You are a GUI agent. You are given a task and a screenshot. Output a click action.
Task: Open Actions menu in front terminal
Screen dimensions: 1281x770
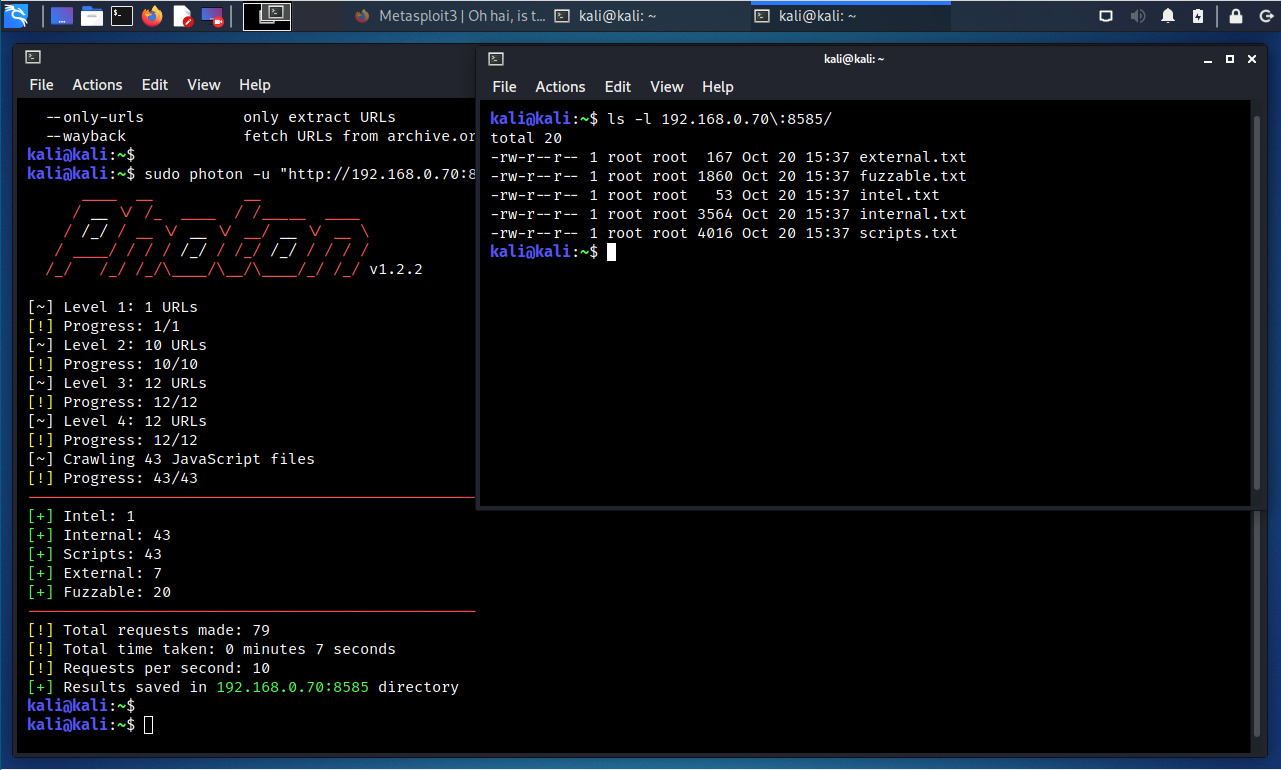(560, 87)
